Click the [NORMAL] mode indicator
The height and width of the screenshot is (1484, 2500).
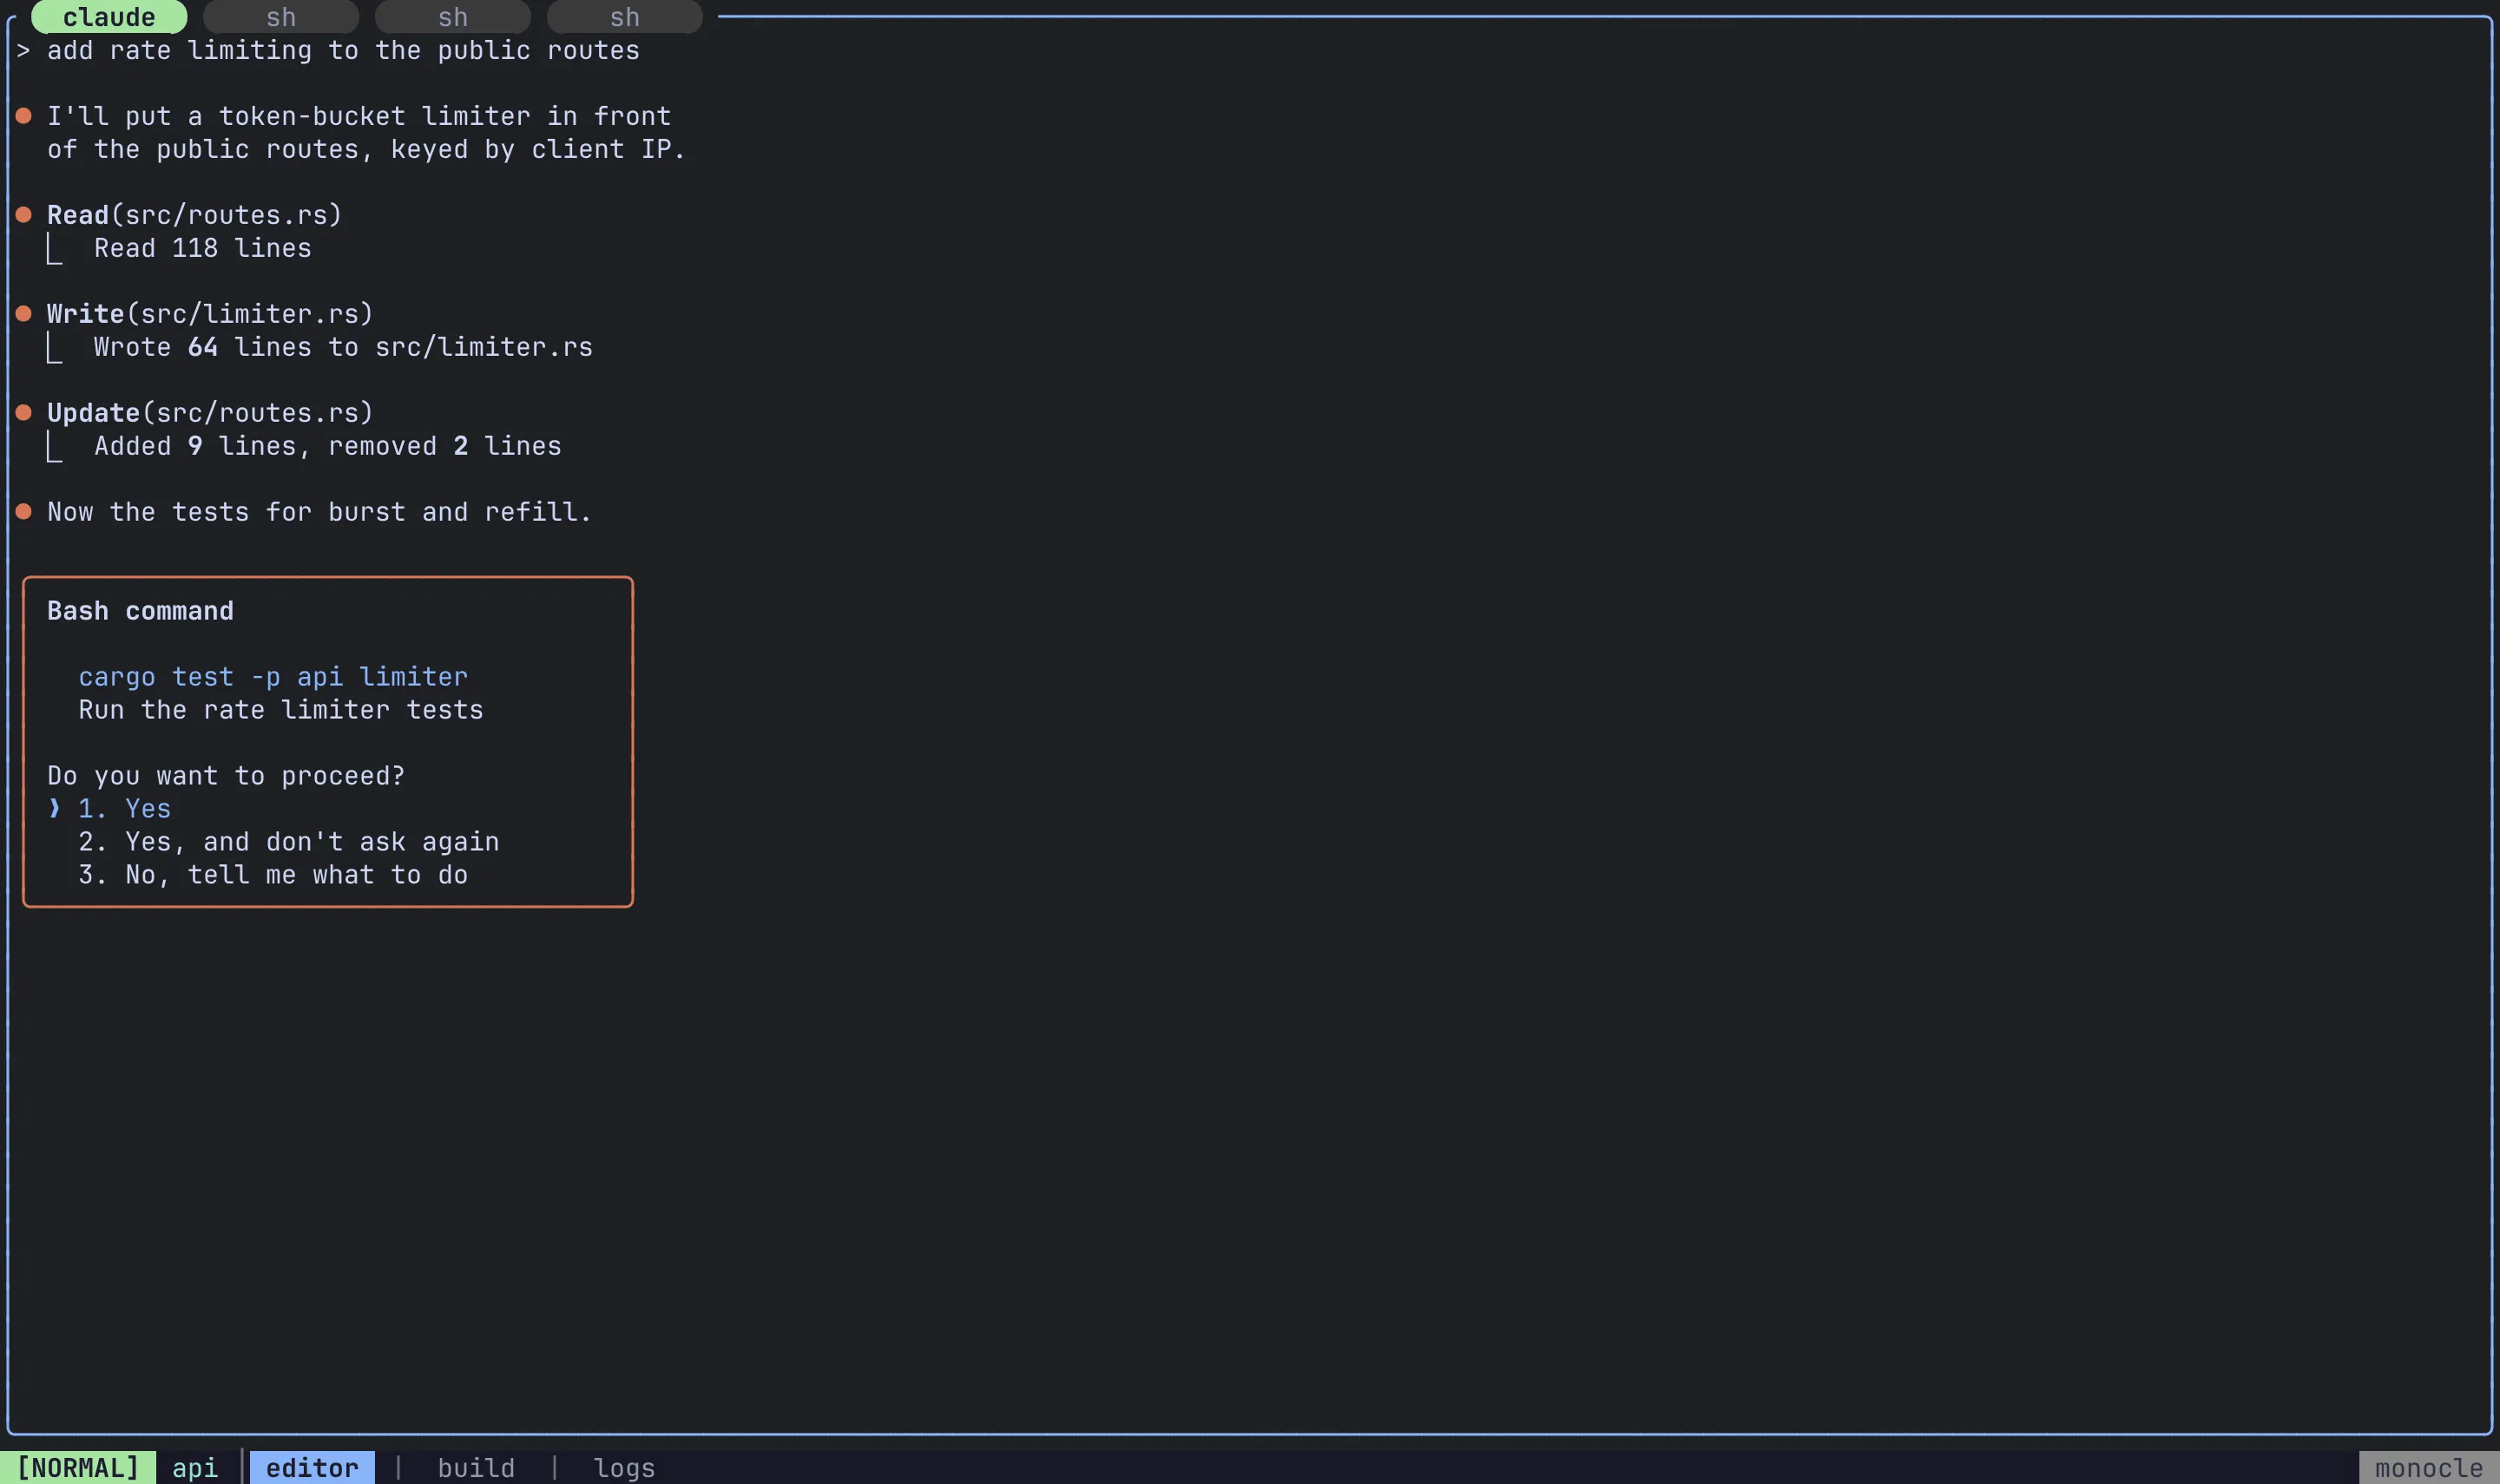78,1467
